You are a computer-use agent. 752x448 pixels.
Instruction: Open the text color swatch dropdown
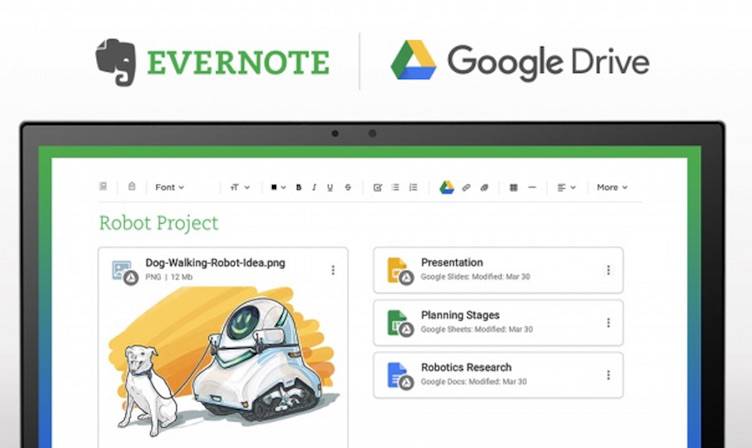tap(278, 187)
